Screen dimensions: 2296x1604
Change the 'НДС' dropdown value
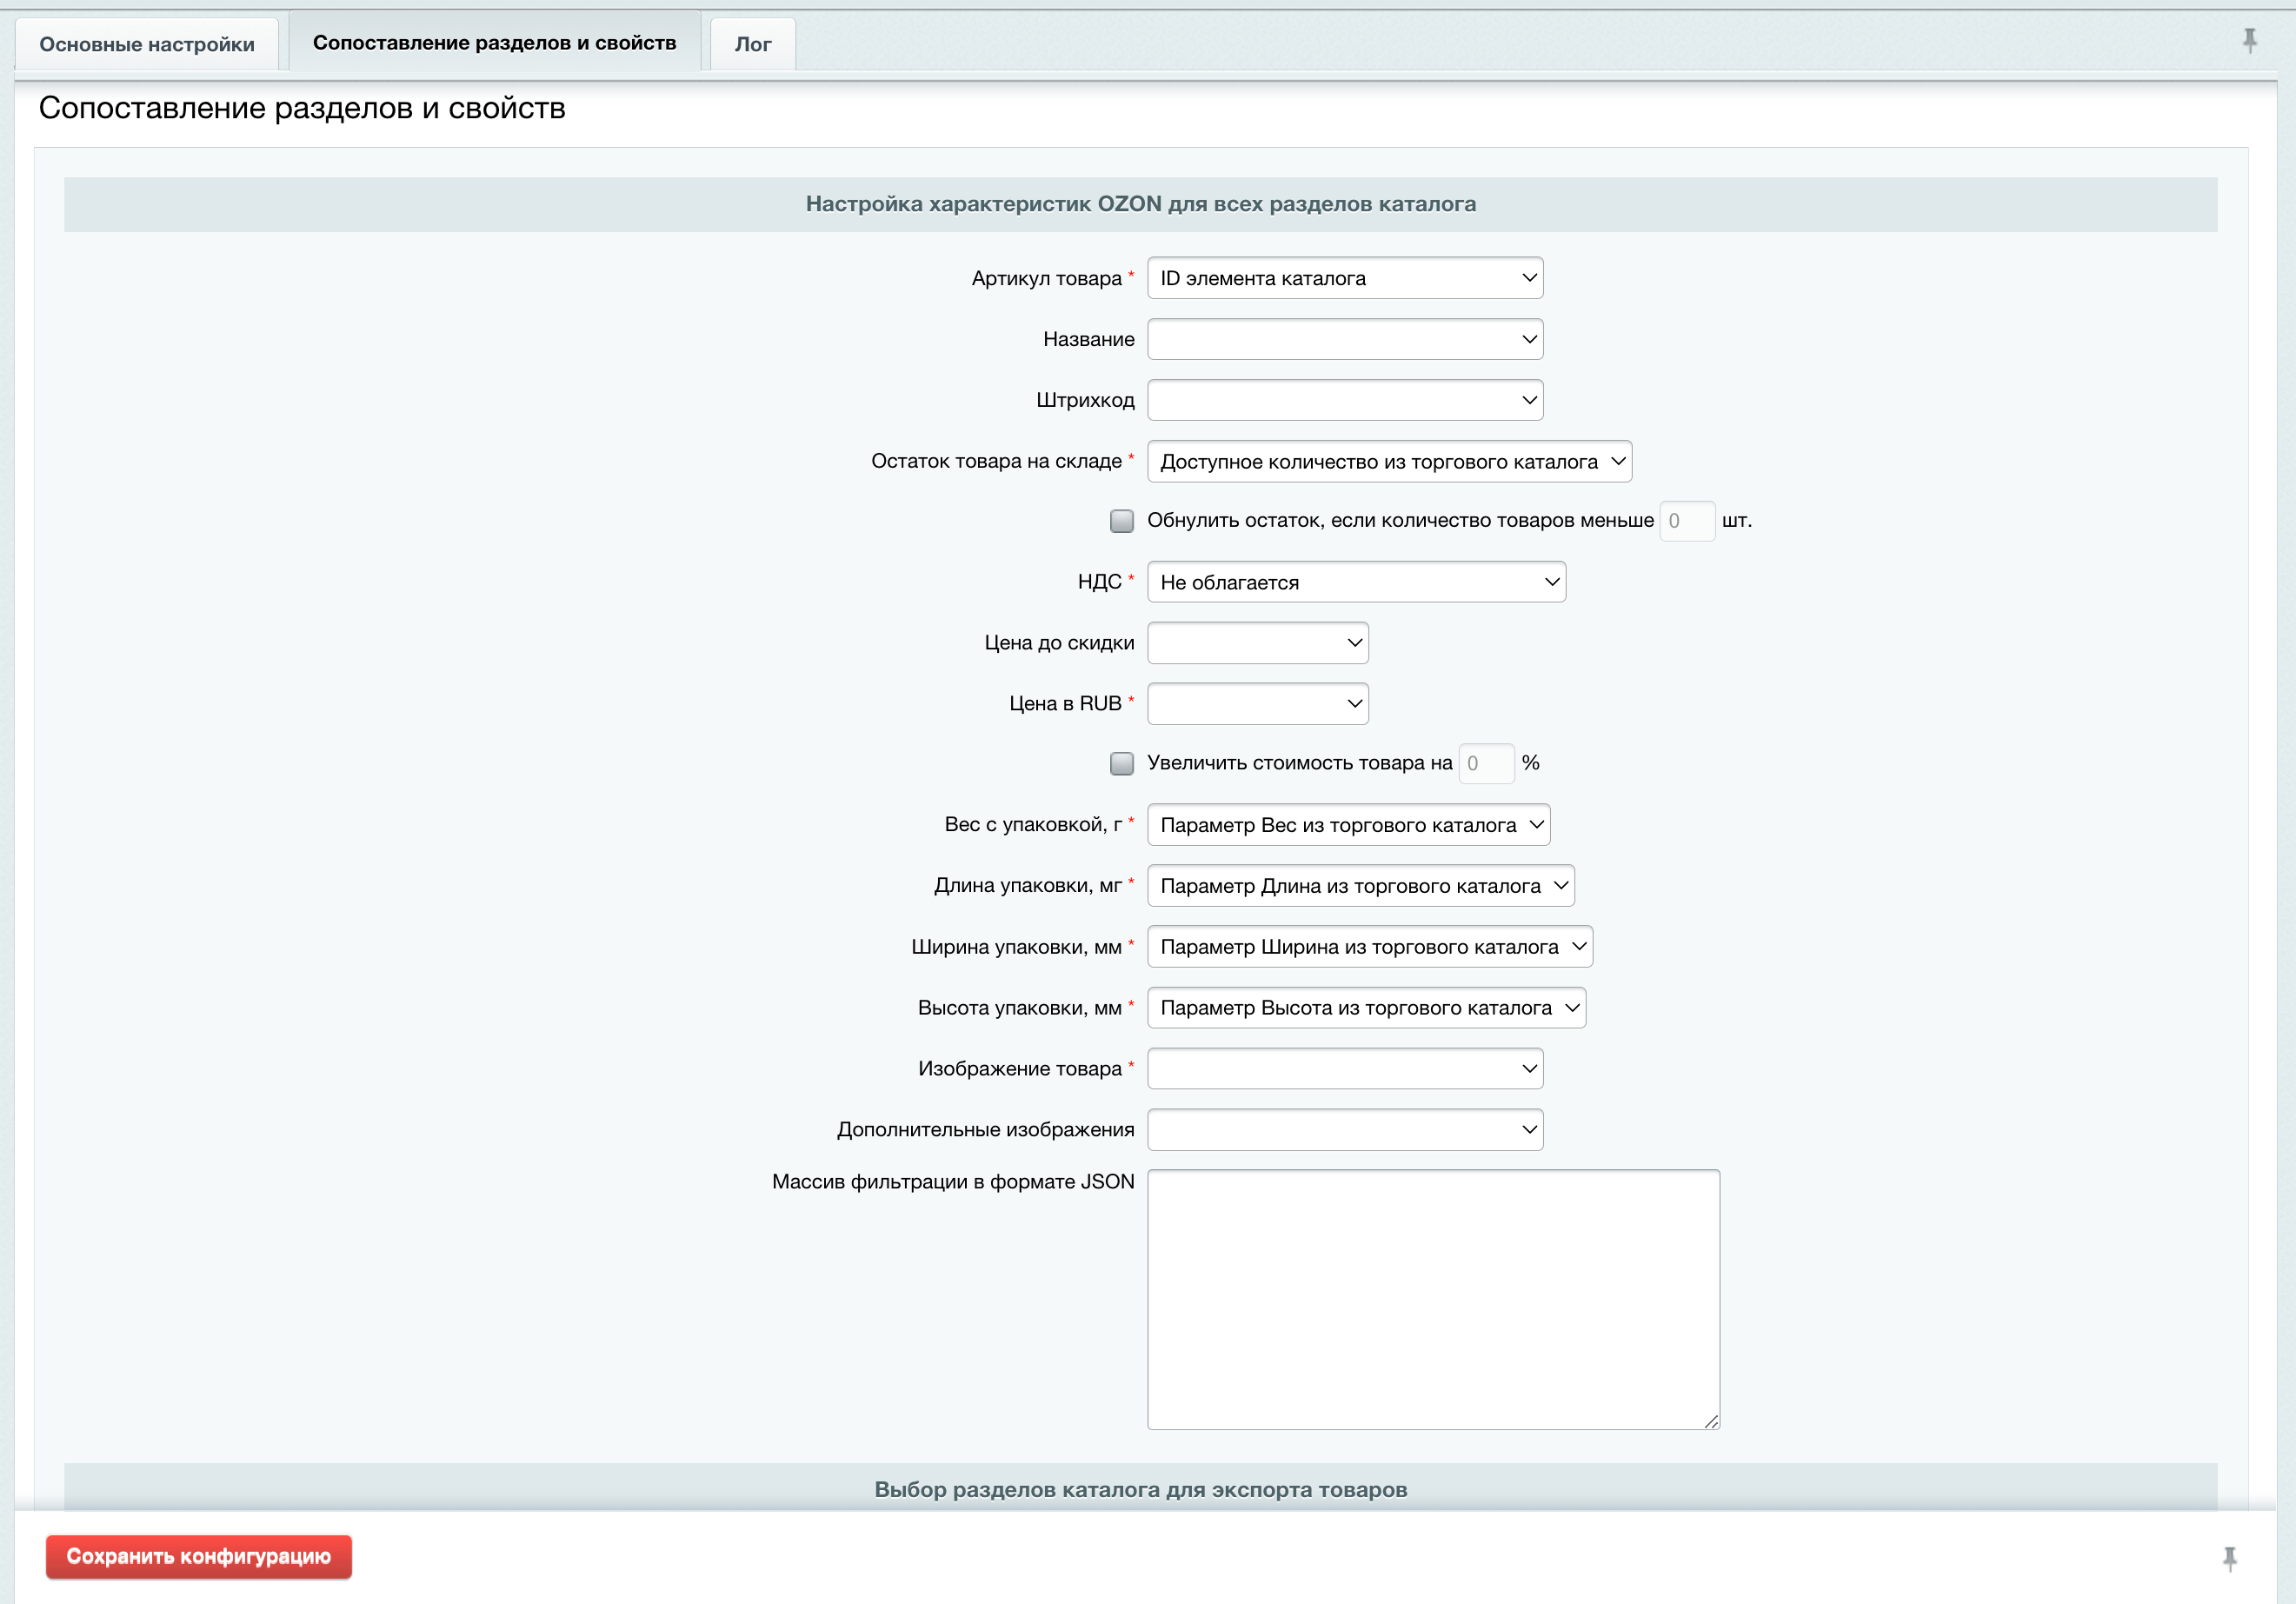pos(1355,582)
